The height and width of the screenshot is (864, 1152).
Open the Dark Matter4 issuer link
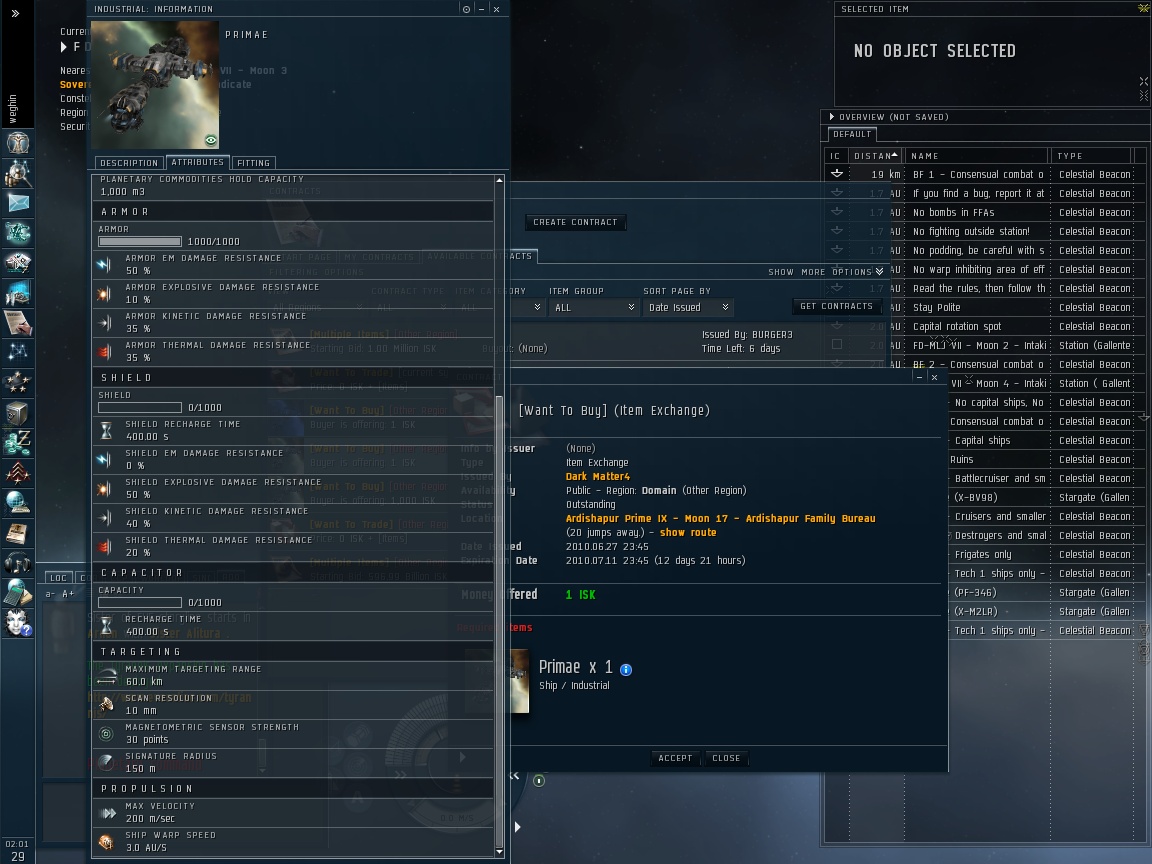598,477
